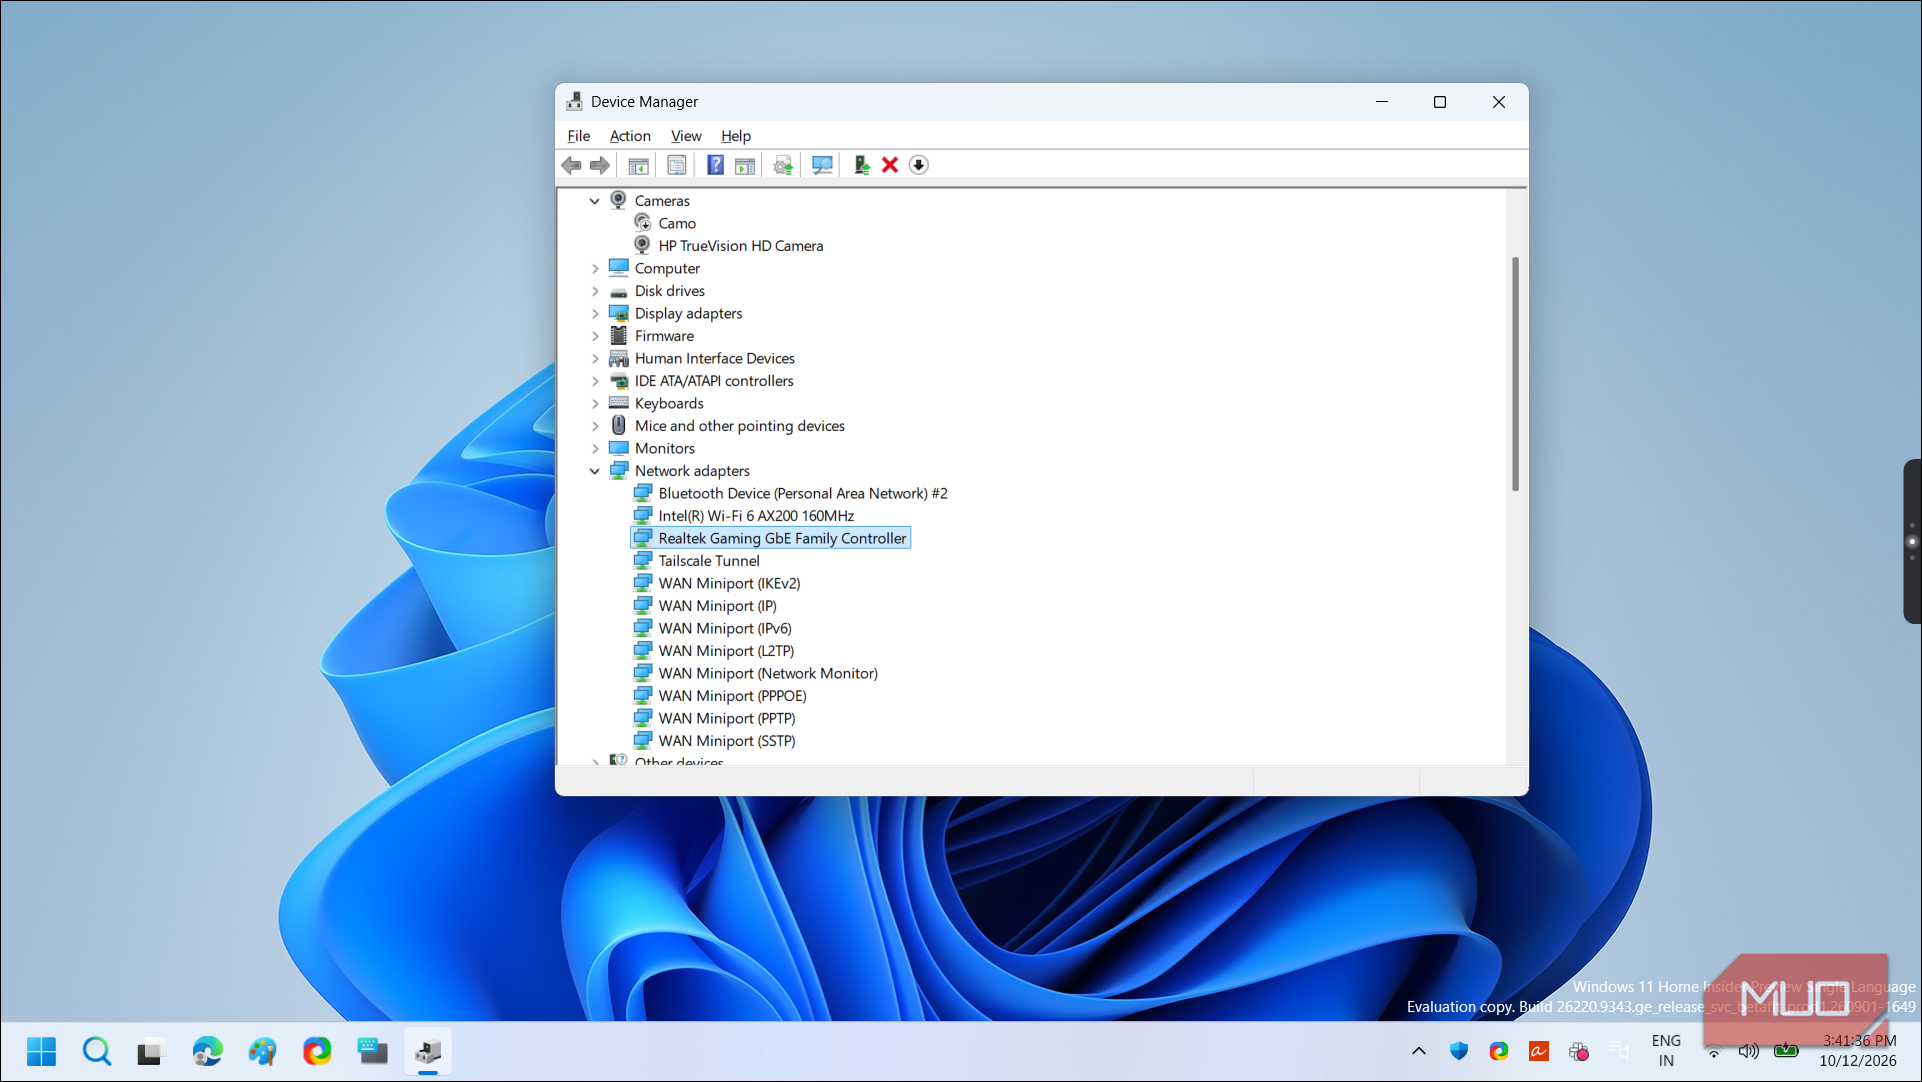1922x1082 pixels.
Task: Click the Back arrow toolbar icon
Action: 572,166
